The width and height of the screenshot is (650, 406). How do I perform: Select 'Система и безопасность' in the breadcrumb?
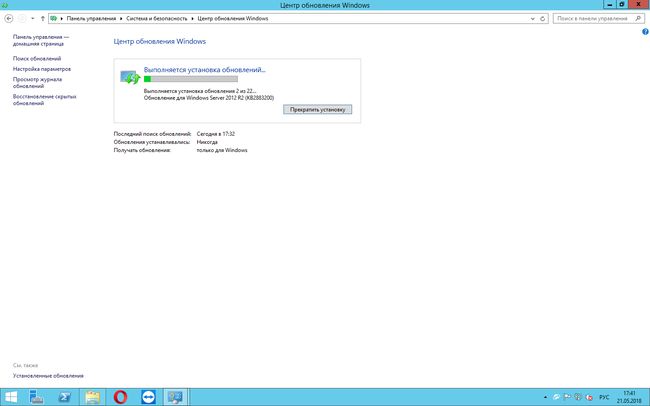coord(157,19)
